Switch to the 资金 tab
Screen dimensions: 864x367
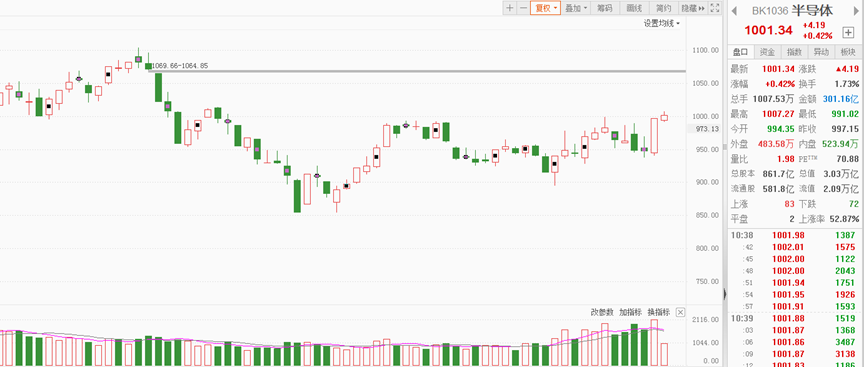767,52
